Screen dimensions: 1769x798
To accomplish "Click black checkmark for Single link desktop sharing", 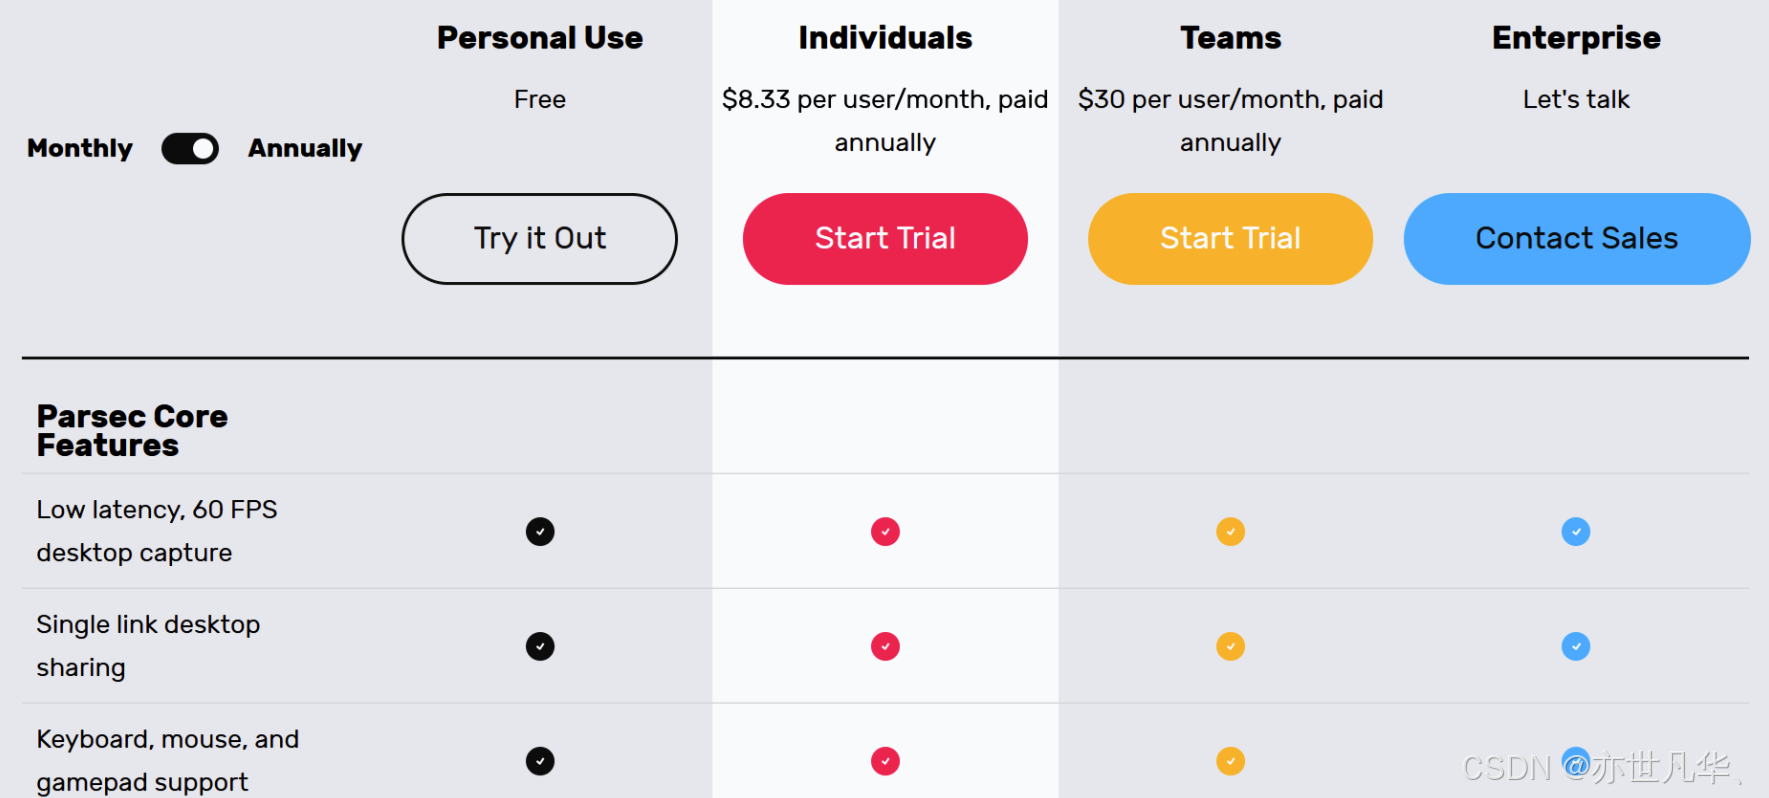I will (x=540, y=647).
